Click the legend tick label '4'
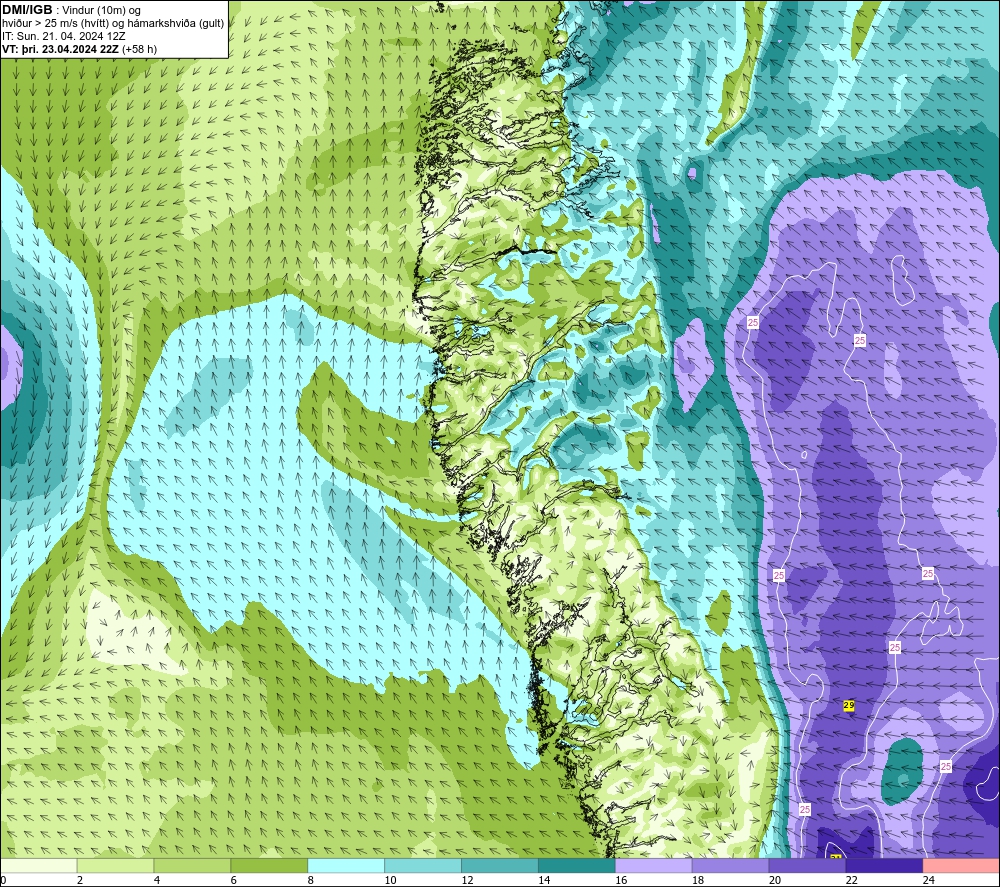Viewport: 1000px width, 887px height. pyautogui.click(x=157, y=880)
